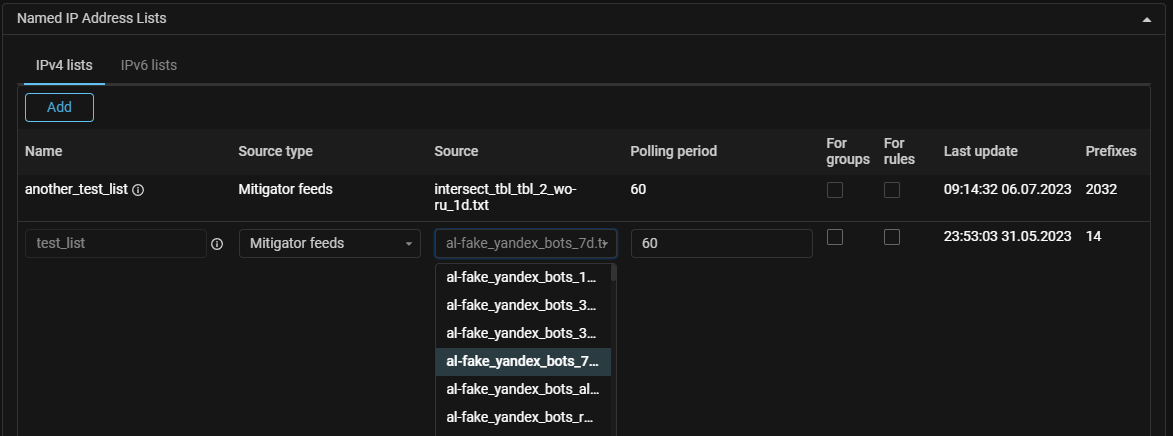Switch to the IPv4 lists tab

[x=57, y=65]
